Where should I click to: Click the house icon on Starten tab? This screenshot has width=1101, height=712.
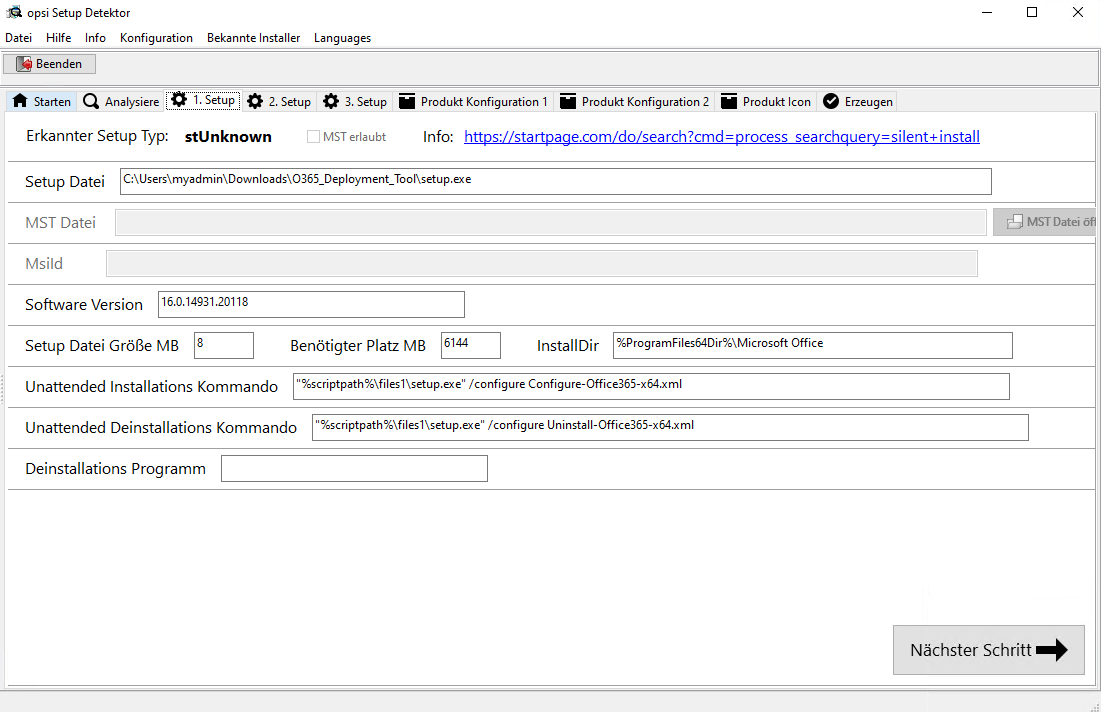20,102
